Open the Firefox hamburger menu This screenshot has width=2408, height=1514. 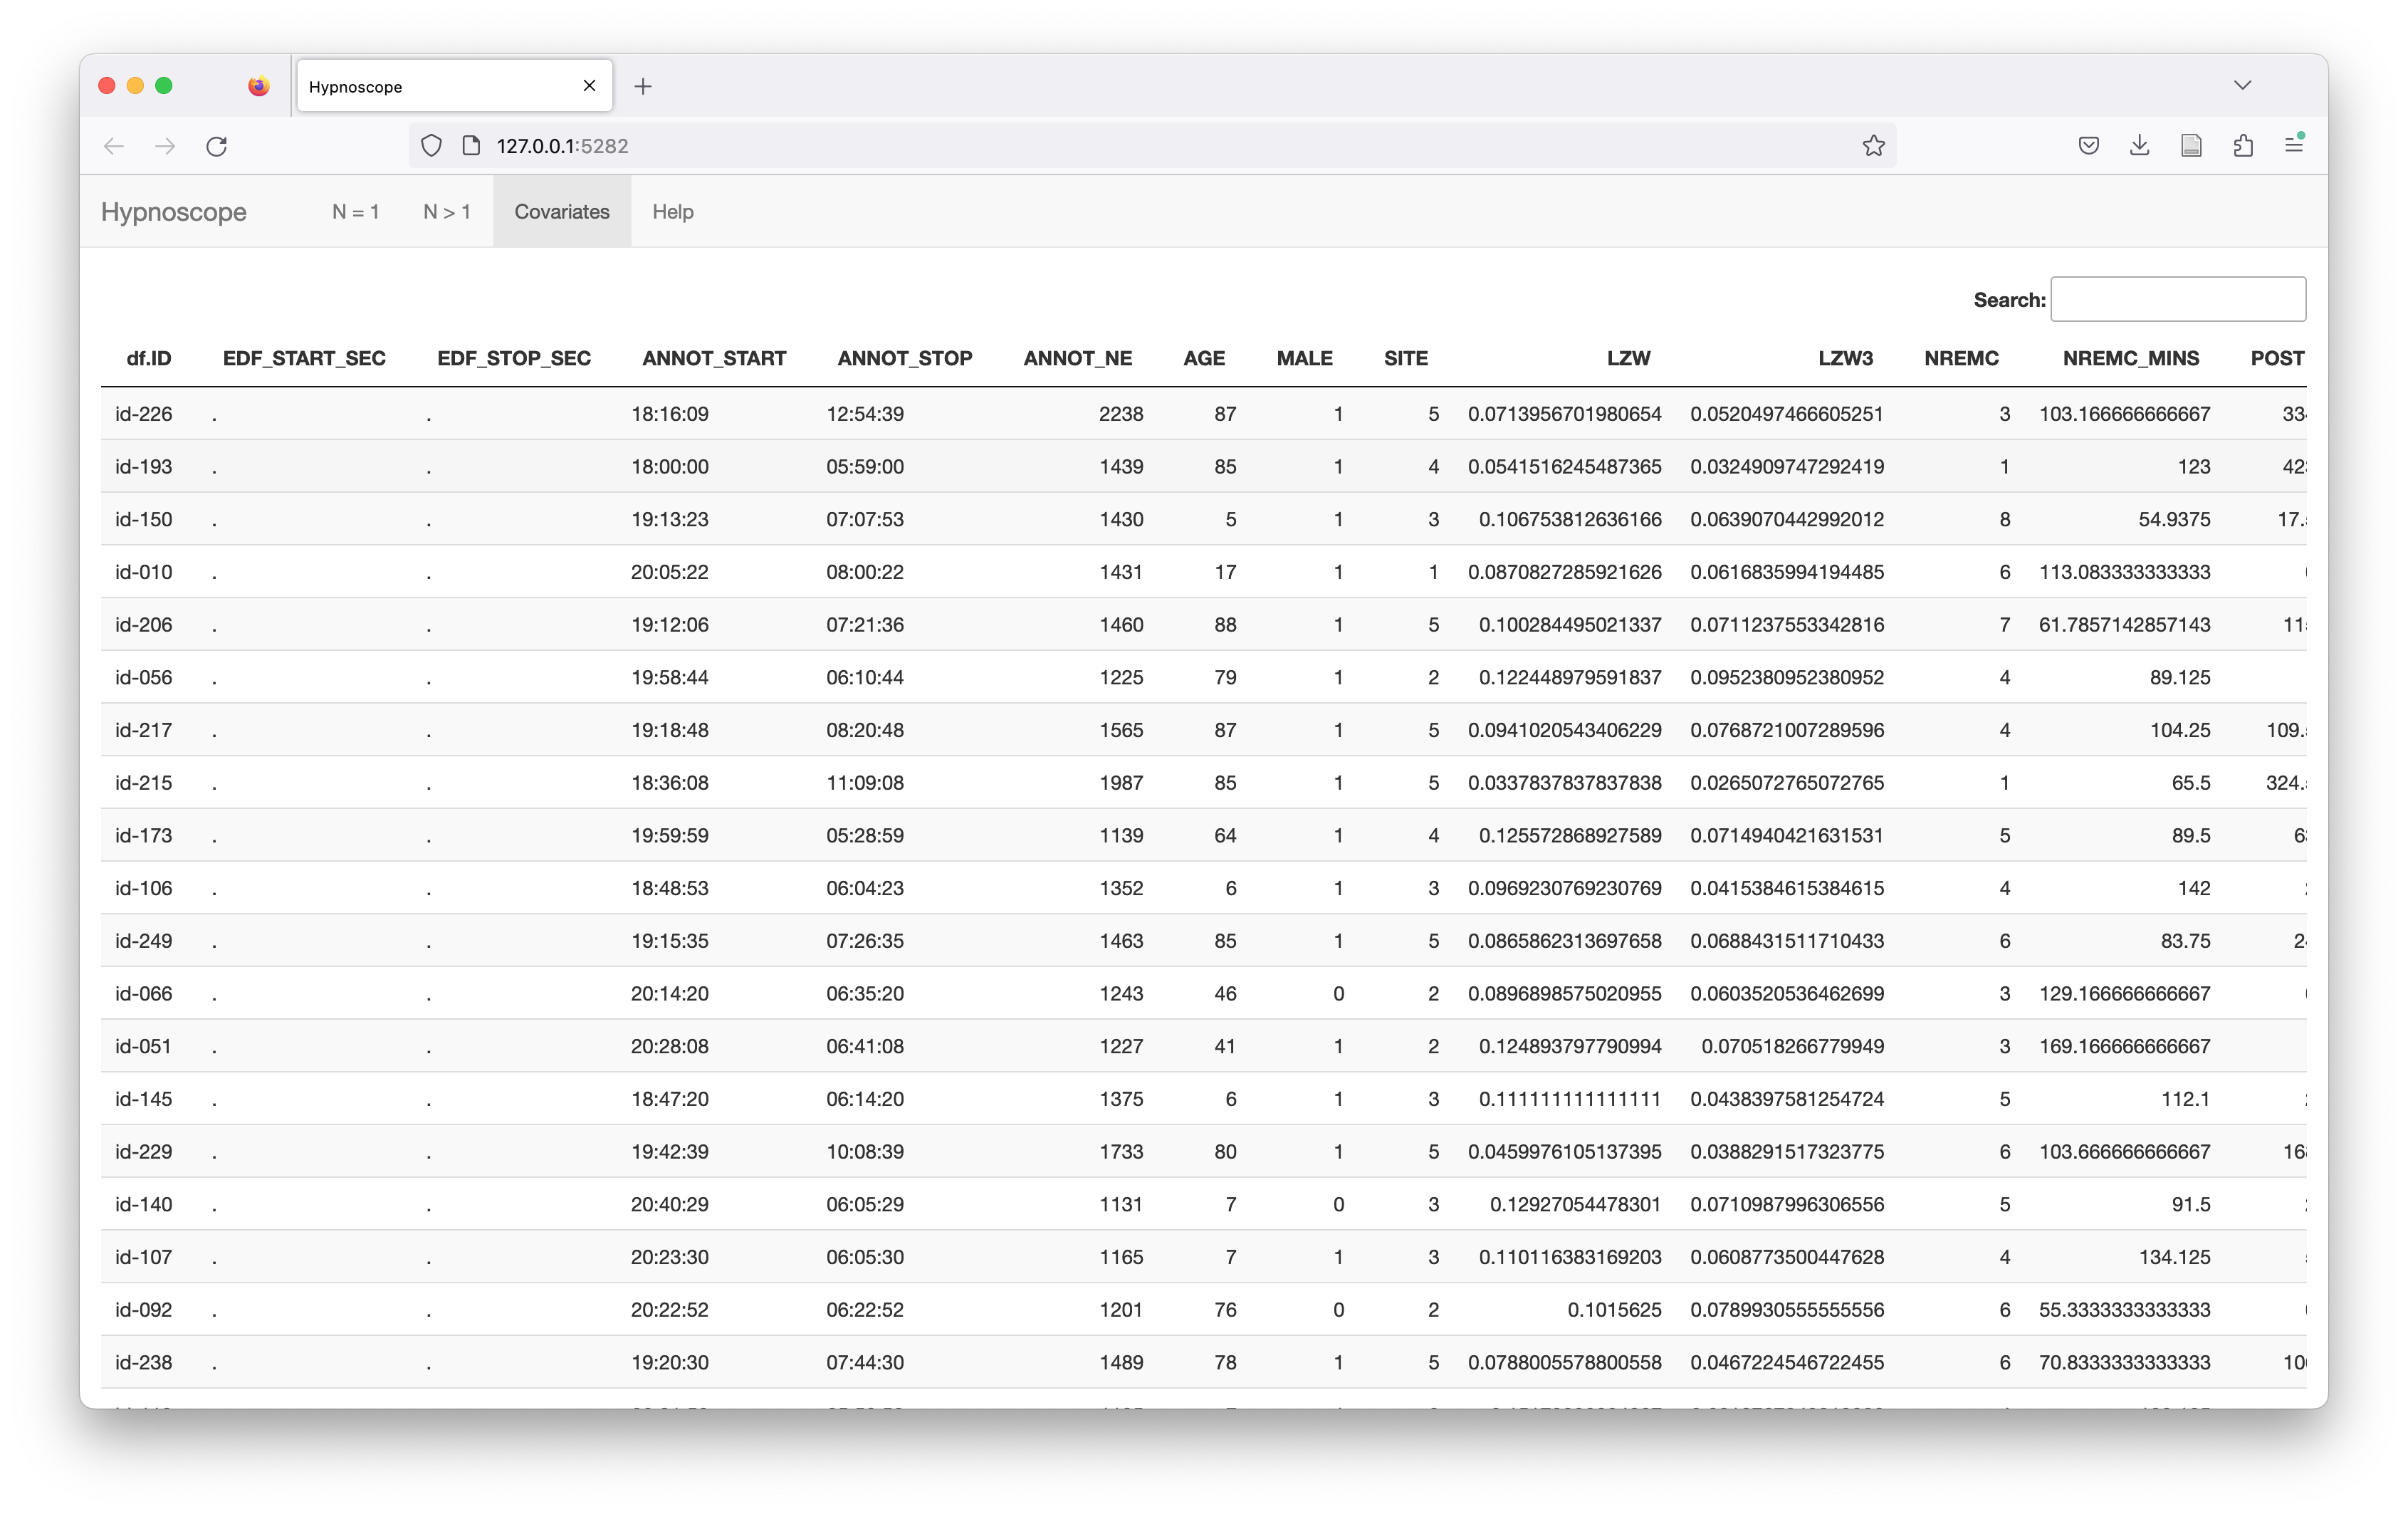point(2294,146)
